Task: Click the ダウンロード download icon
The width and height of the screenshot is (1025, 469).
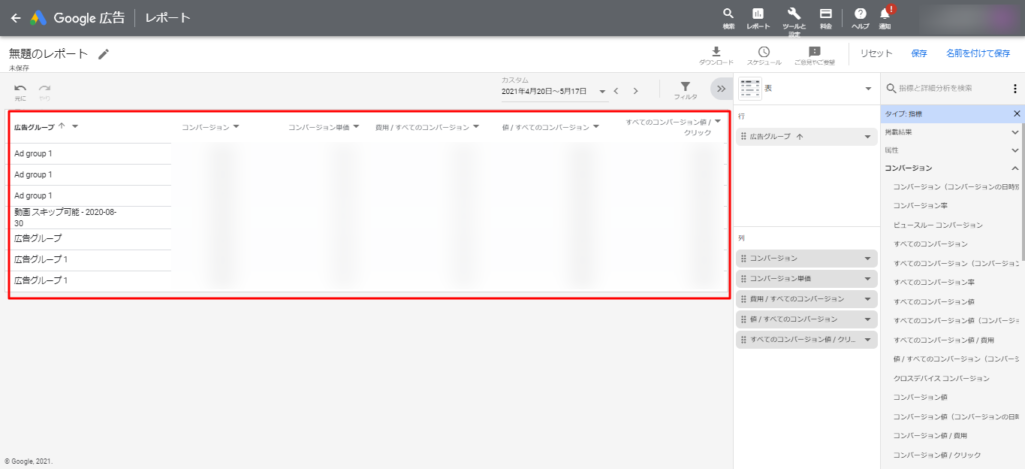Action: [x=716, y=54]
